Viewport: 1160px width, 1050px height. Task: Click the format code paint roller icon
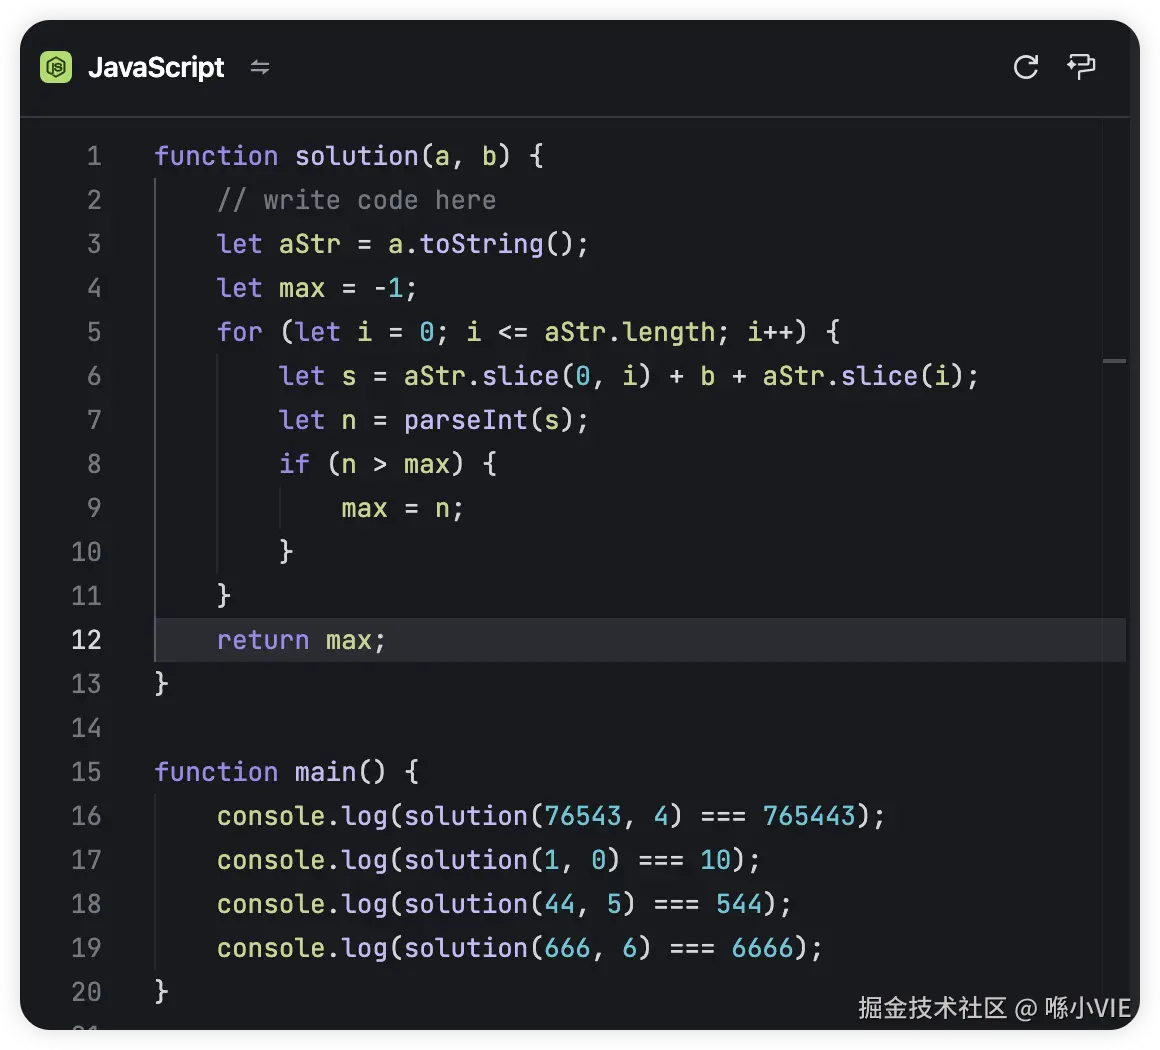1081,67
